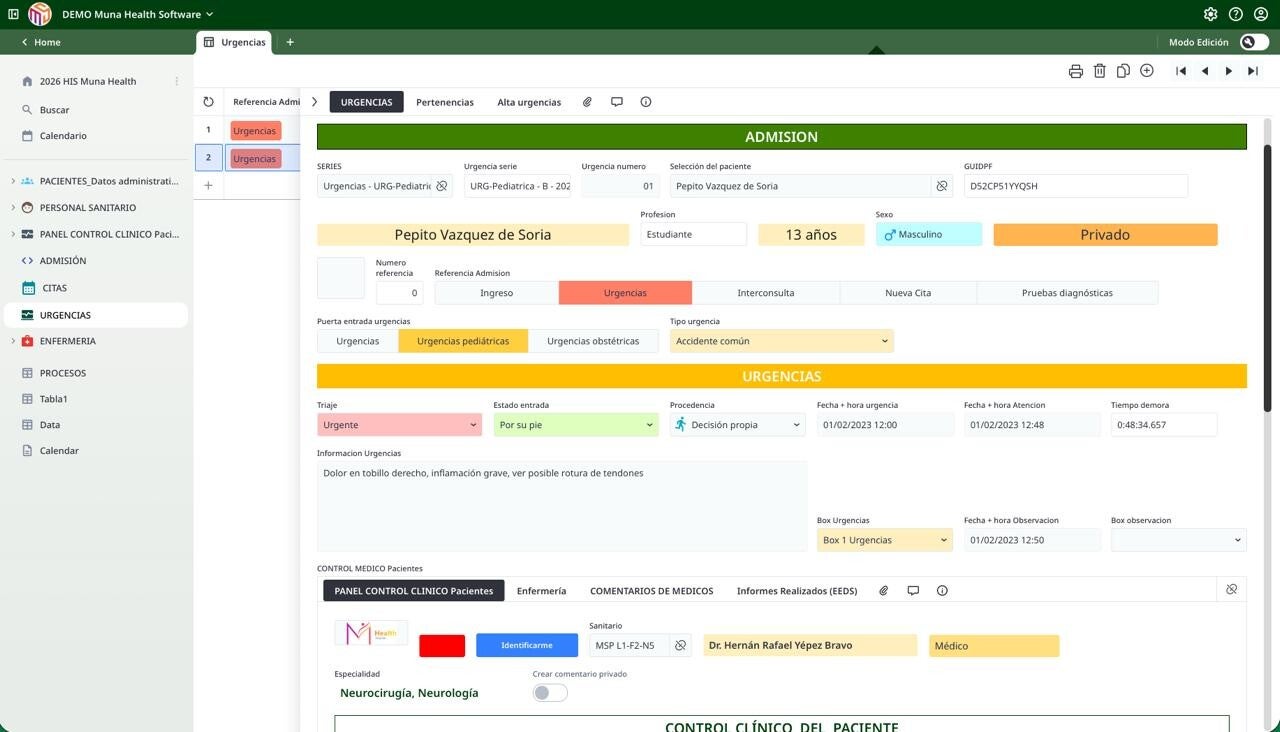The image size is (1280, 732).
Task: Switch to the Pertenencias tab
Action: click(x=445, y=102)
